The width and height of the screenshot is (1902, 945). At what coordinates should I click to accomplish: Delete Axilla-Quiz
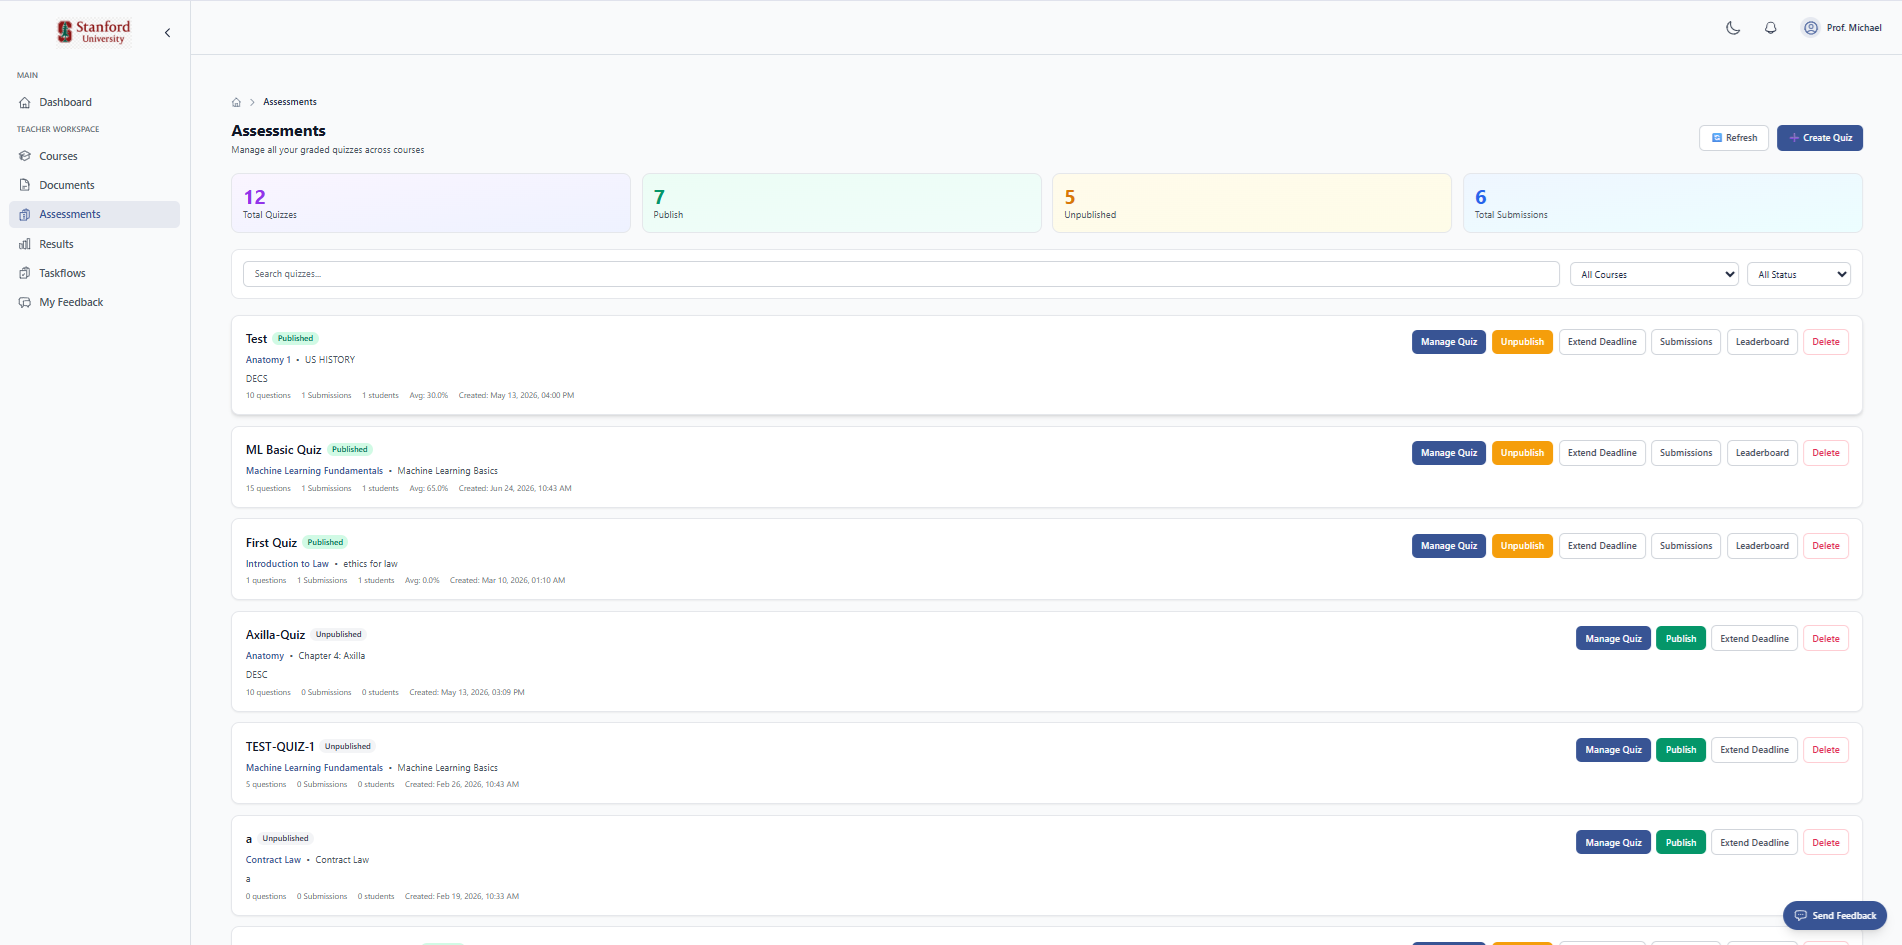click(x=1826, y=639)
